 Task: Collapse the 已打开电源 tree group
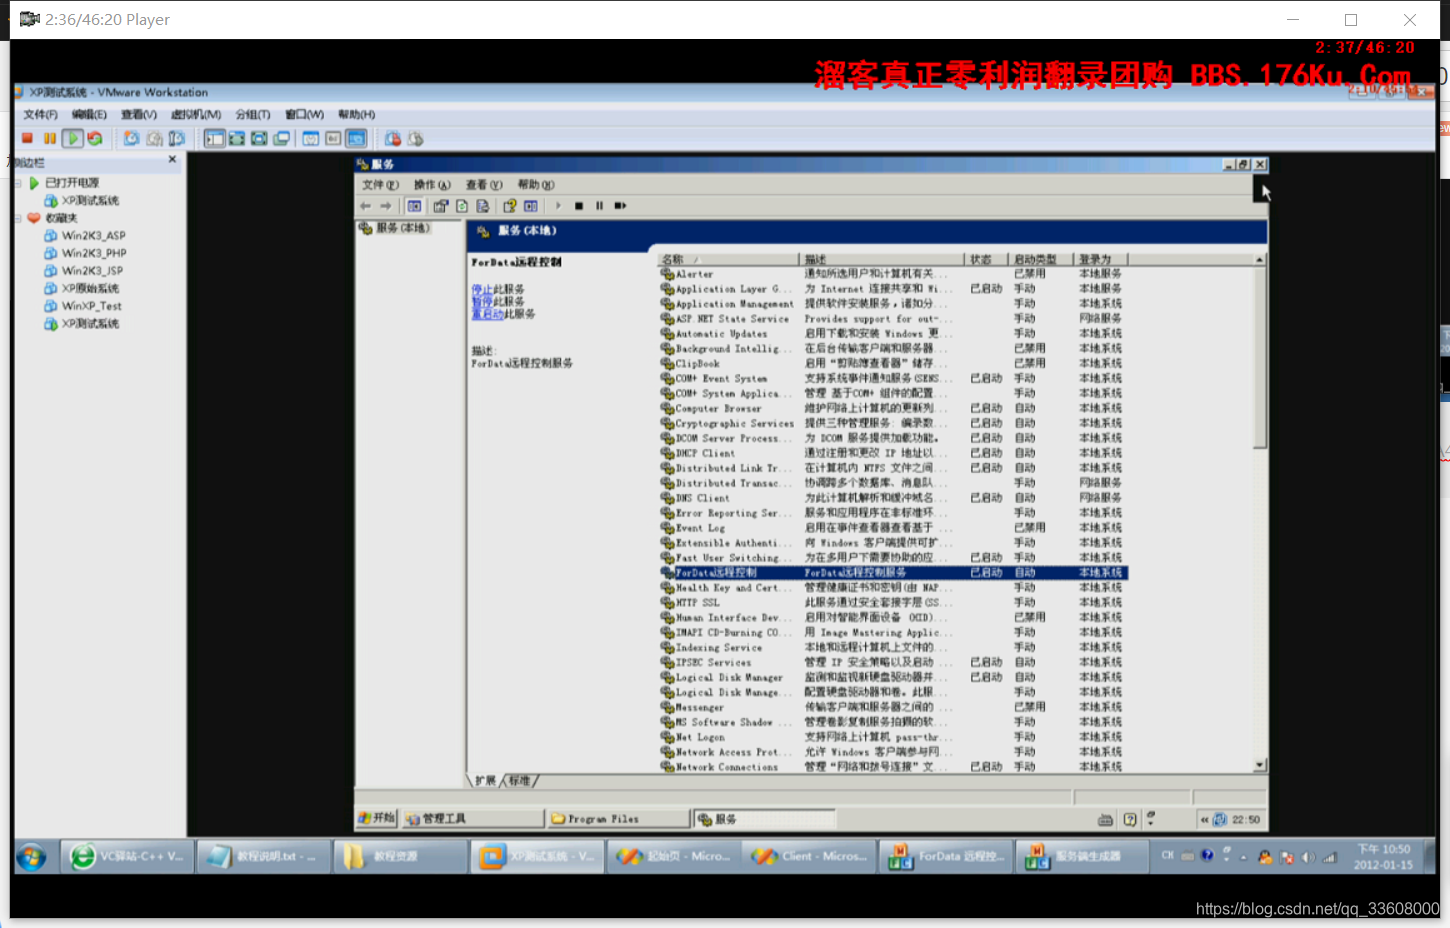coord(18,183)
